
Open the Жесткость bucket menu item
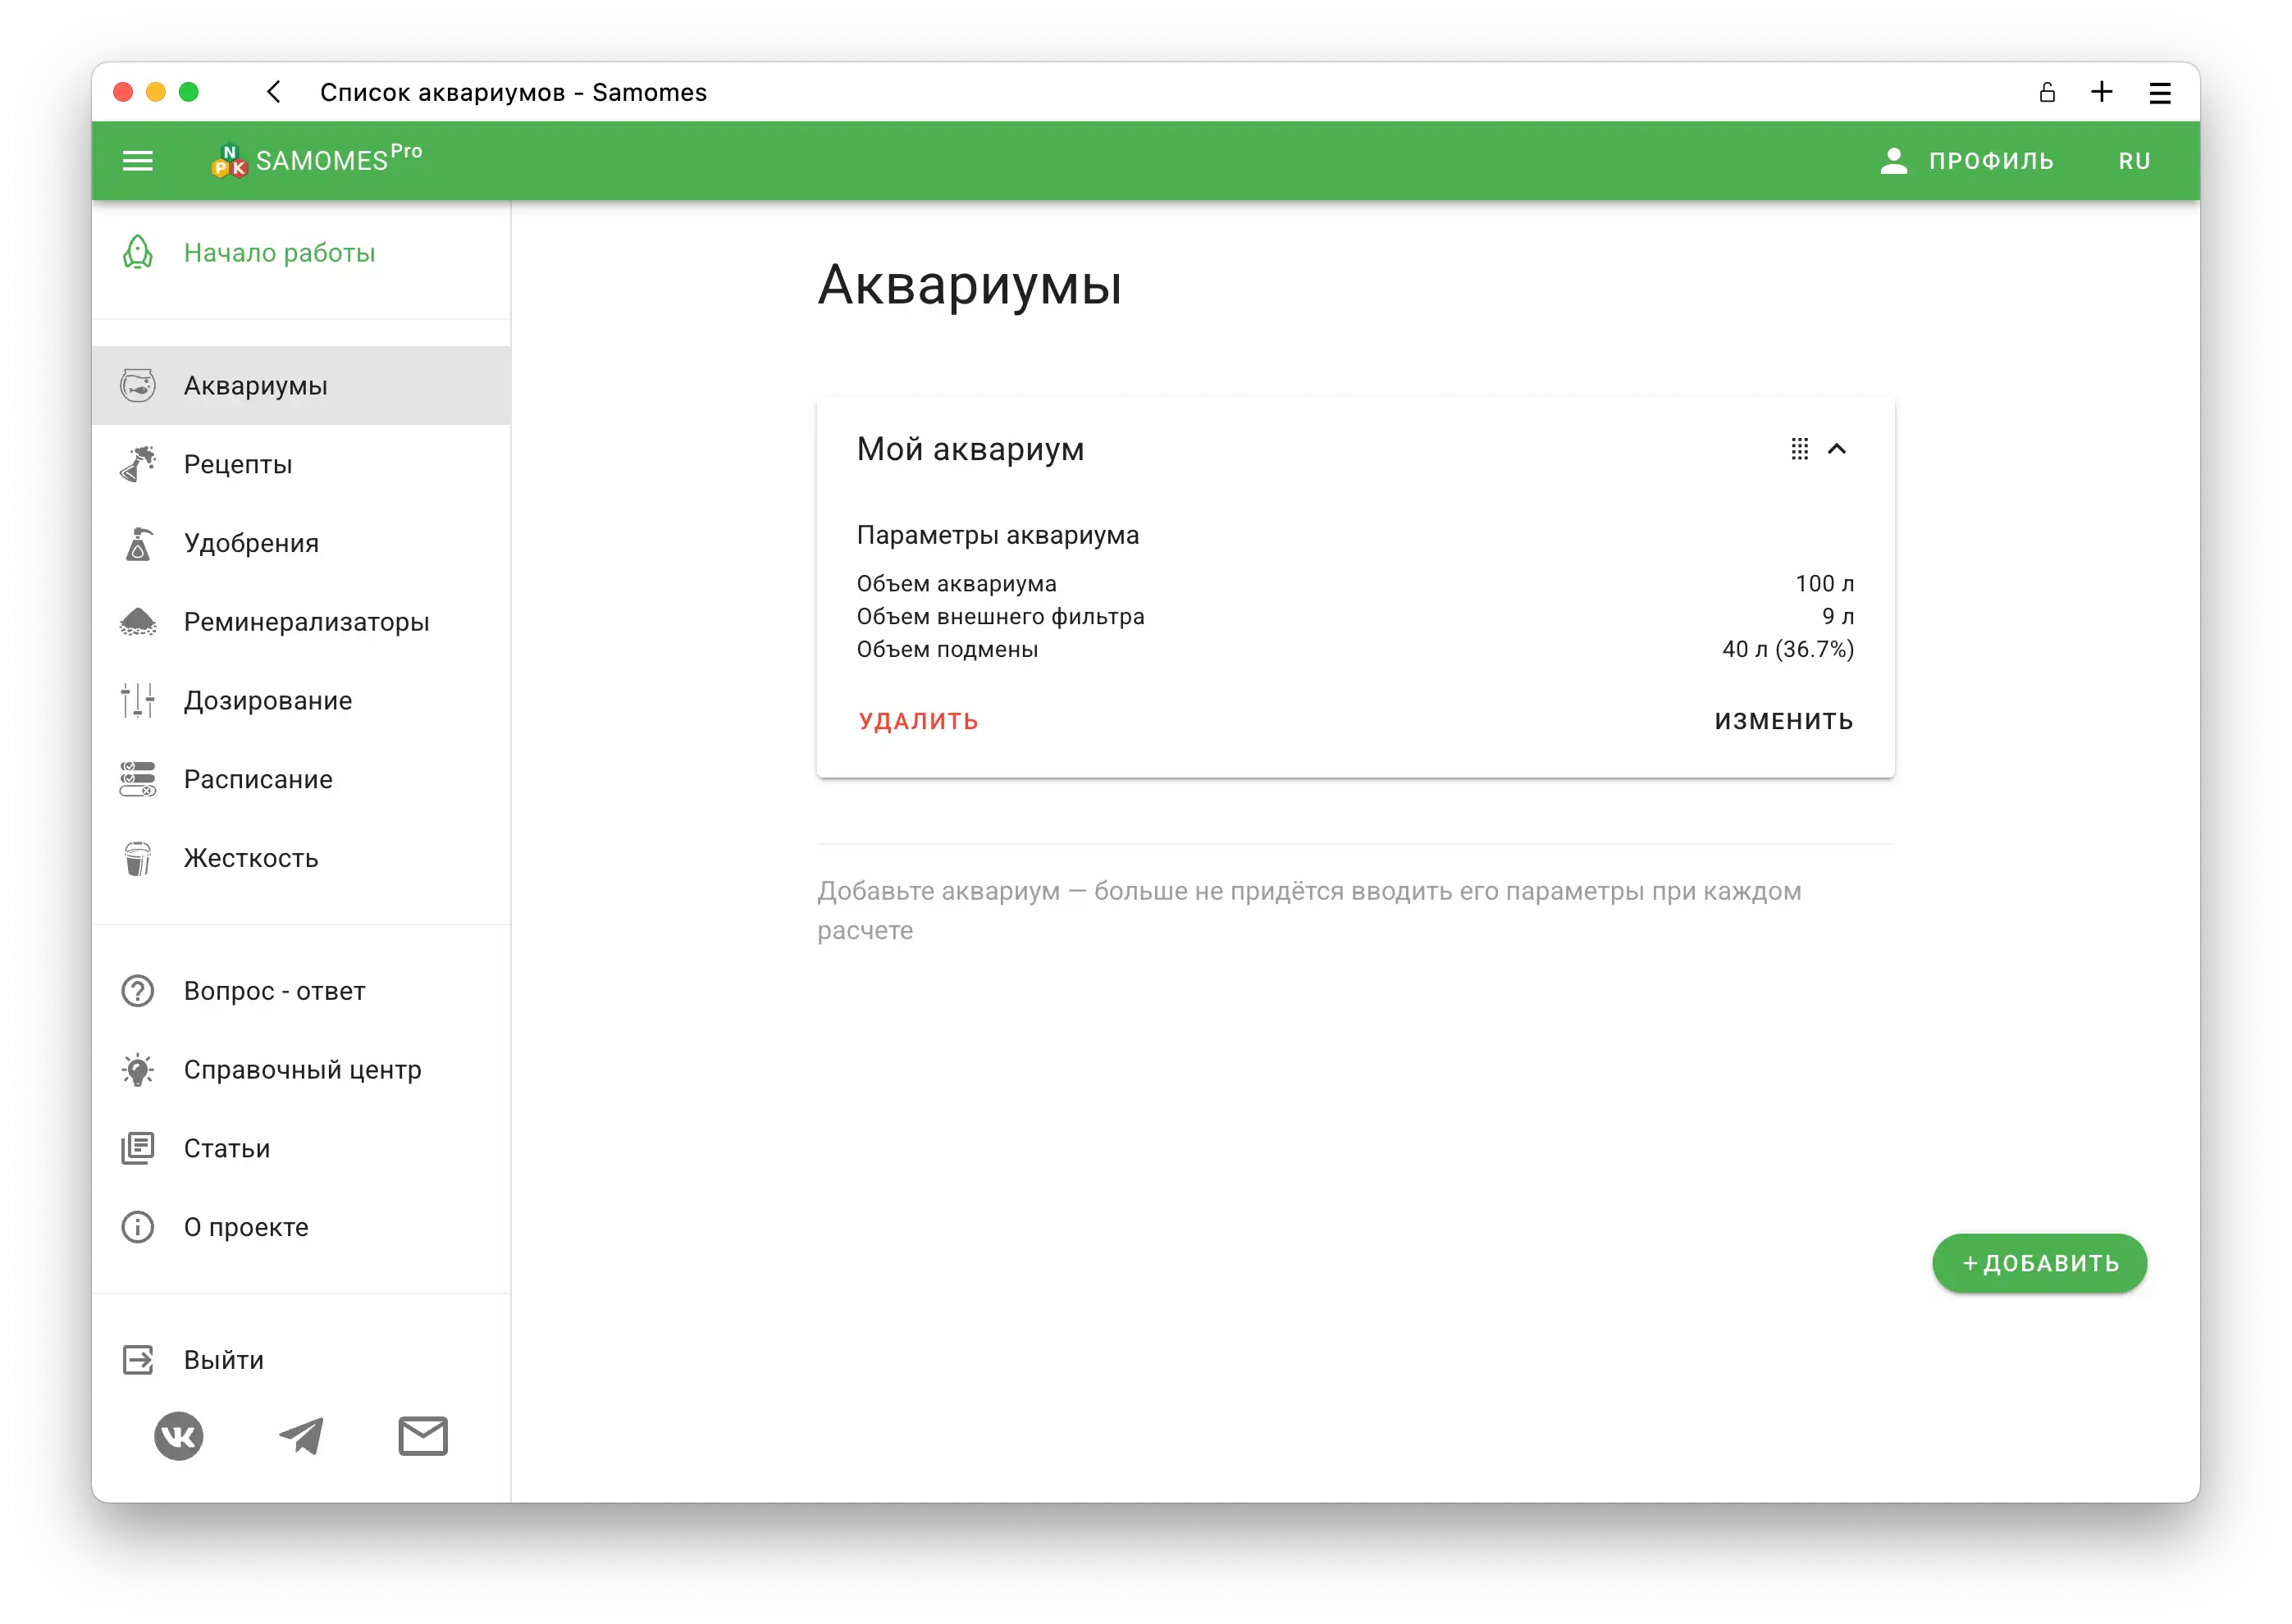pos(250,858)
